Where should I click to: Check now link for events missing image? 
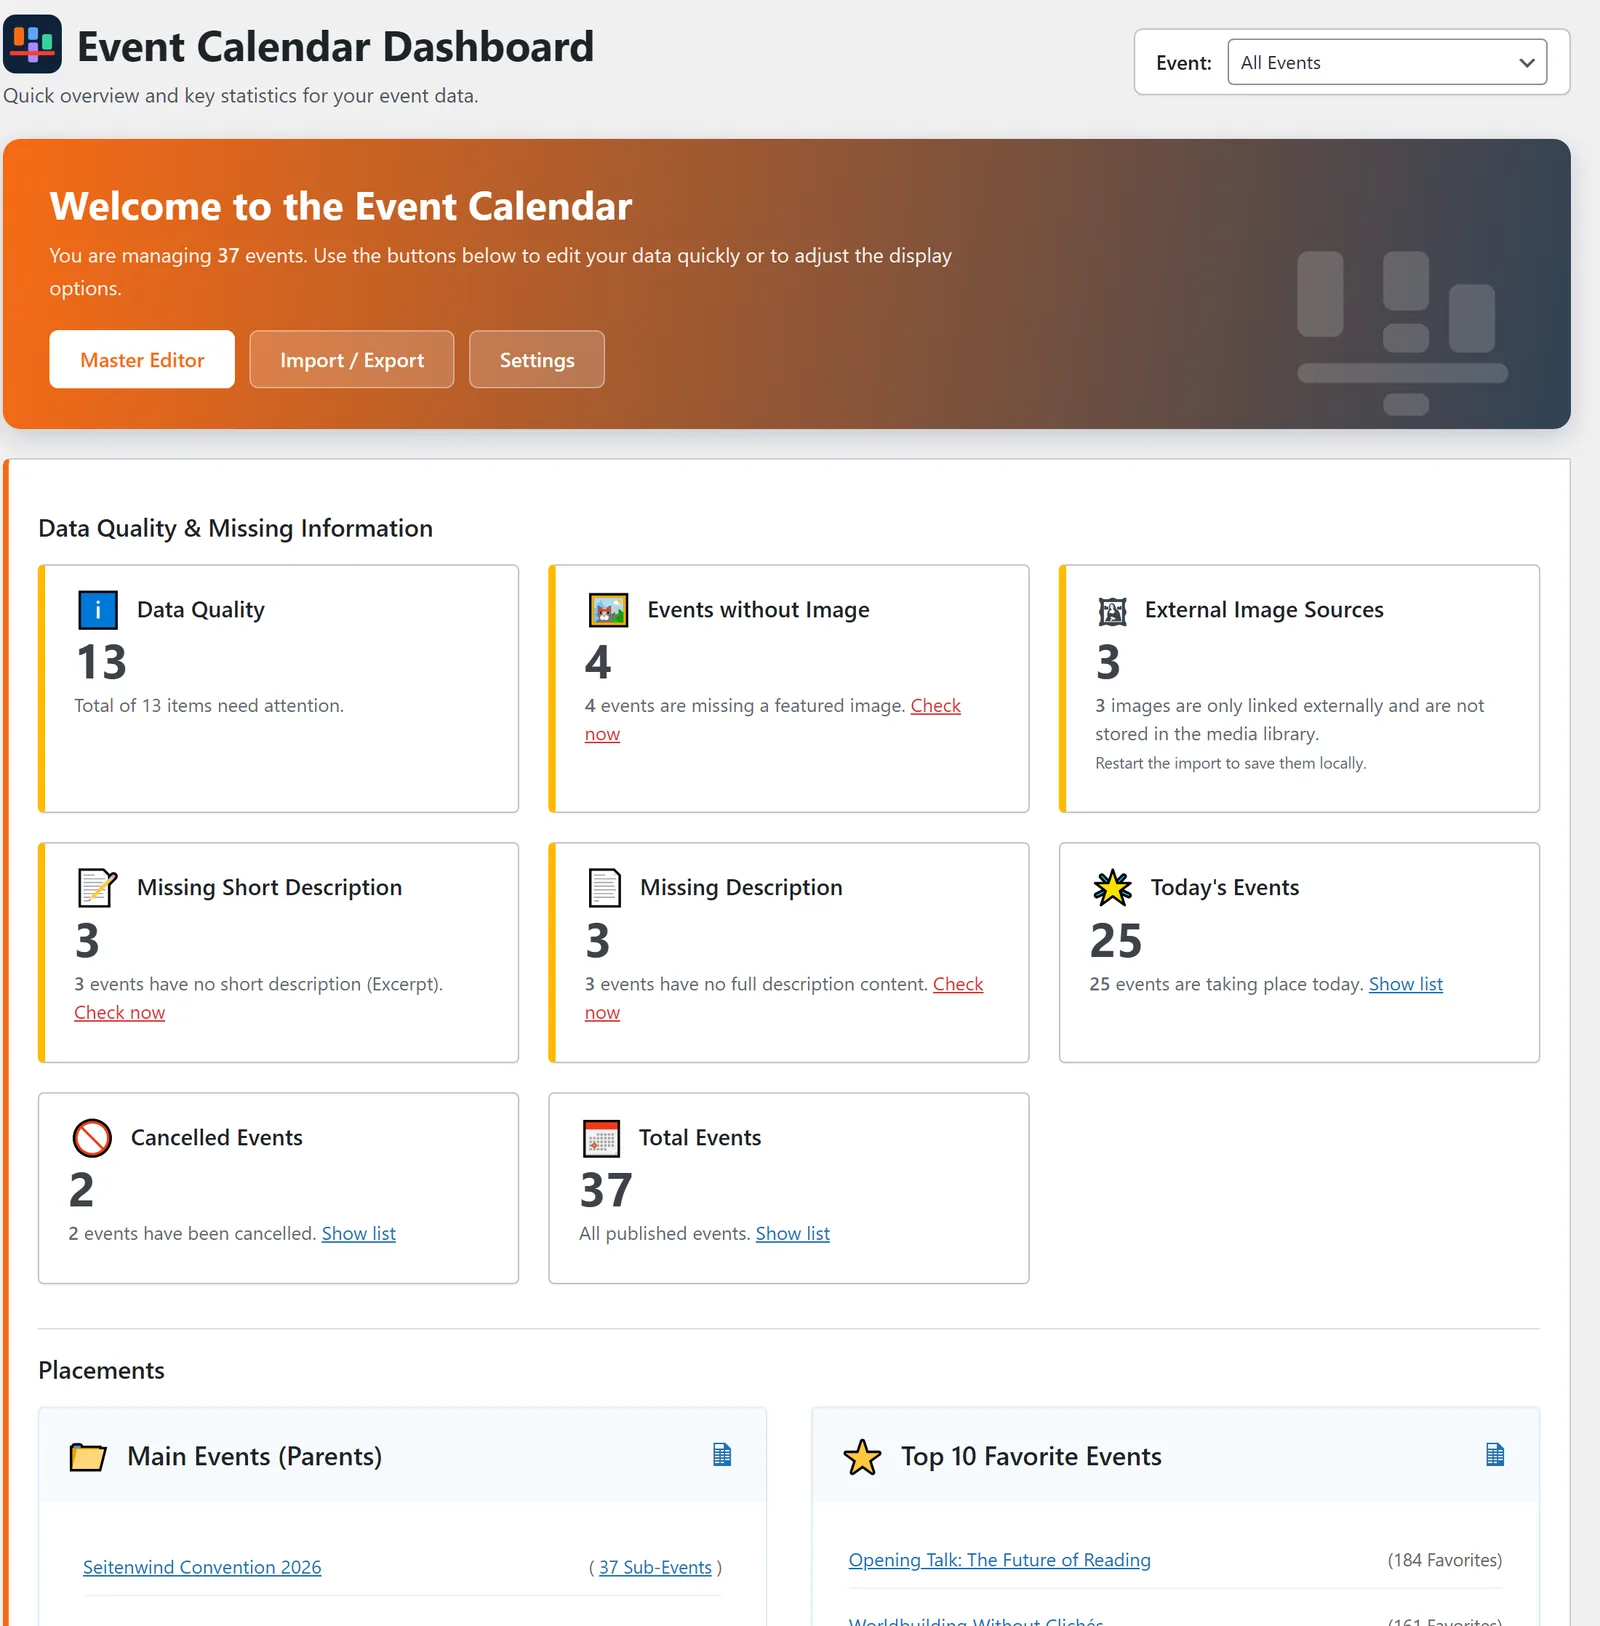point(935,706)
